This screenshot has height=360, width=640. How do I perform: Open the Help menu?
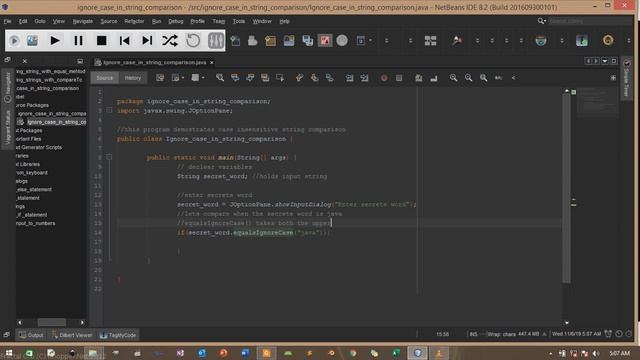pos(284,21)
